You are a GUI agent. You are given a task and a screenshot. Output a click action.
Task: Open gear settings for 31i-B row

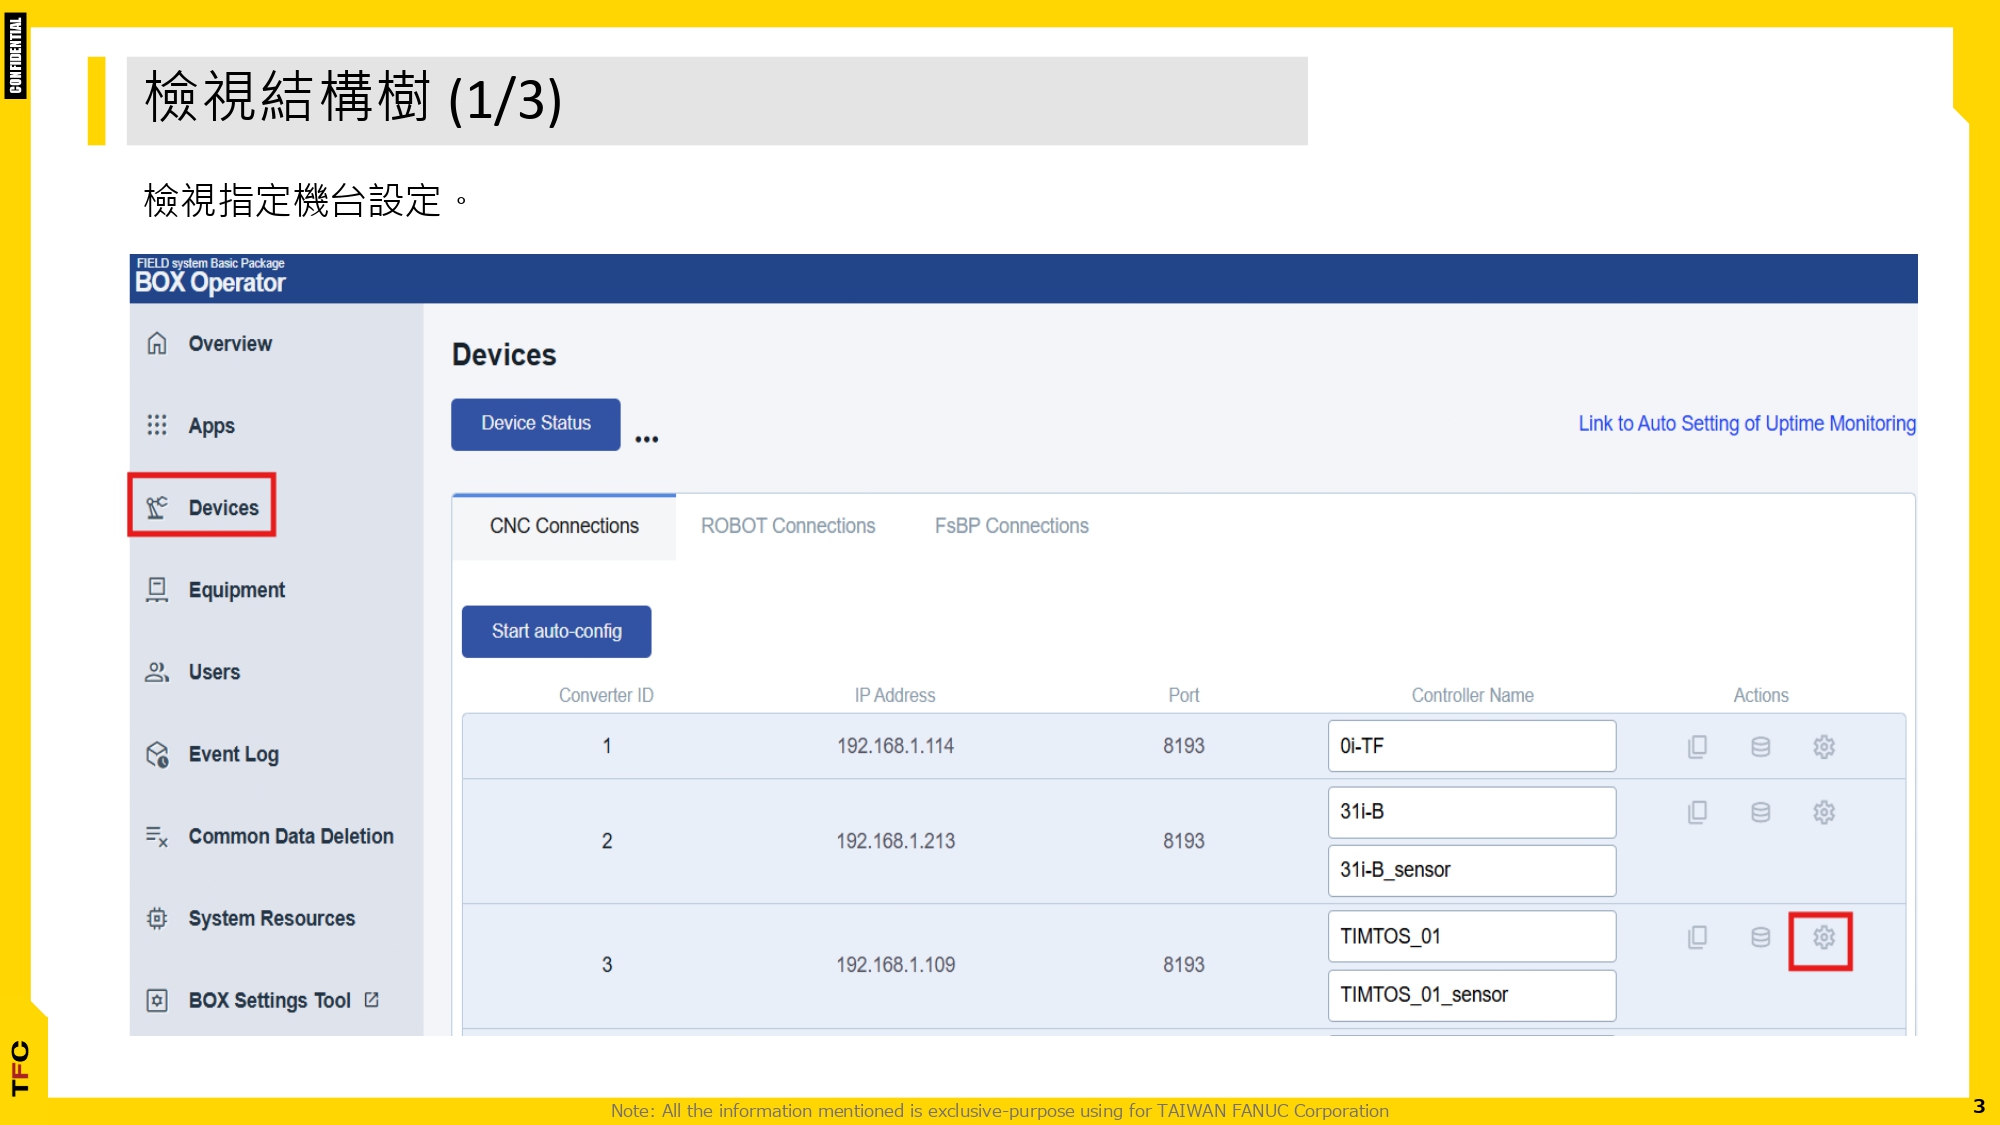(x=1824, y=812)
